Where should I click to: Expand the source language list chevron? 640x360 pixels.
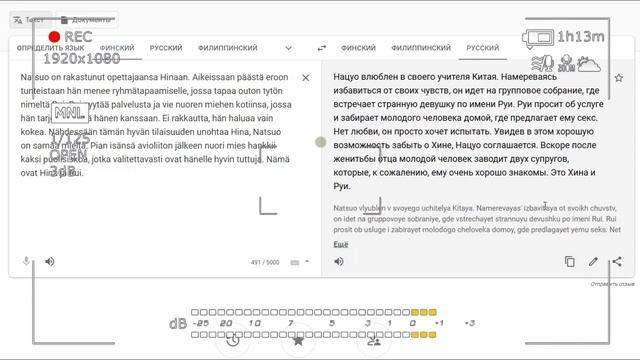tap(288, 48)
